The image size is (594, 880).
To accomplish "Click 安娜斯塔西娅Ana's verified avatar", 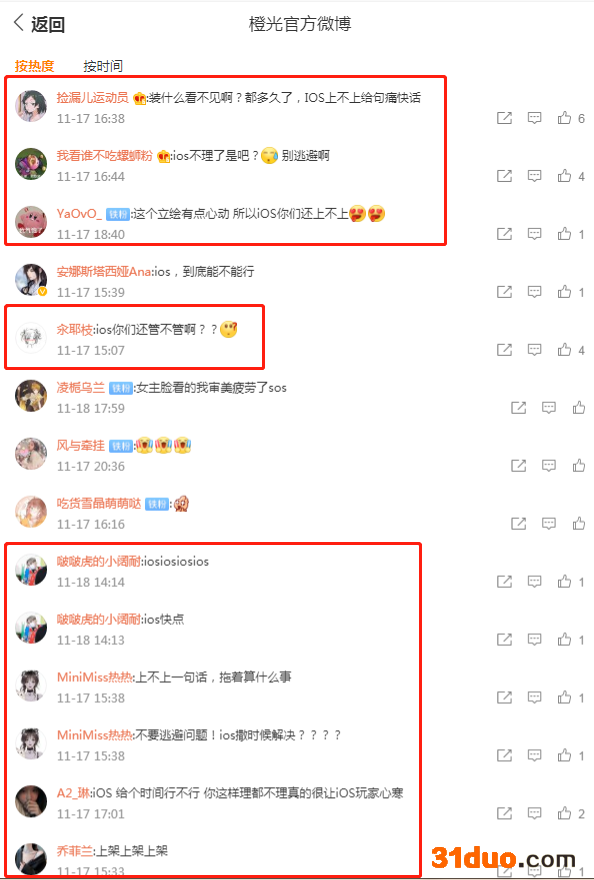I will (x=31, y=279).
